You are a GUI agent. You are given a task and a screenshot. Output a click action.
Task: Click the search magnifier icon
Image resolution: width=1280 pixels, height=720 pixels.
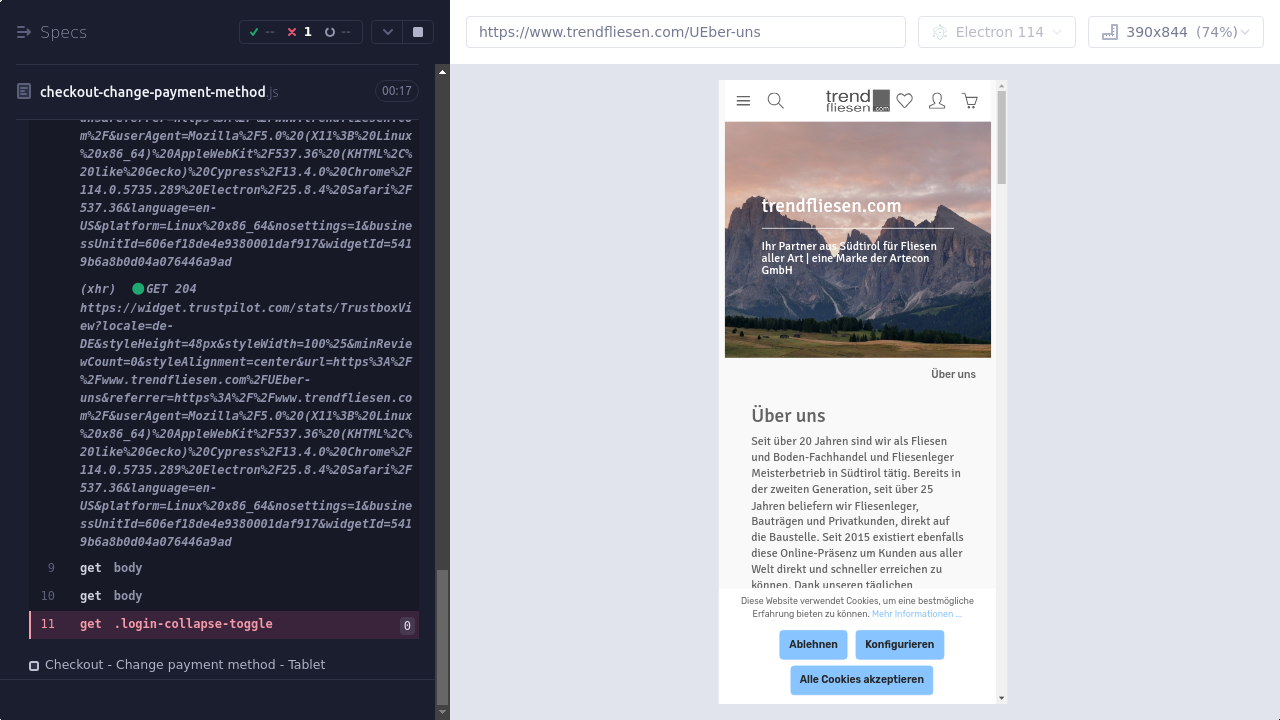click(775, 101)
